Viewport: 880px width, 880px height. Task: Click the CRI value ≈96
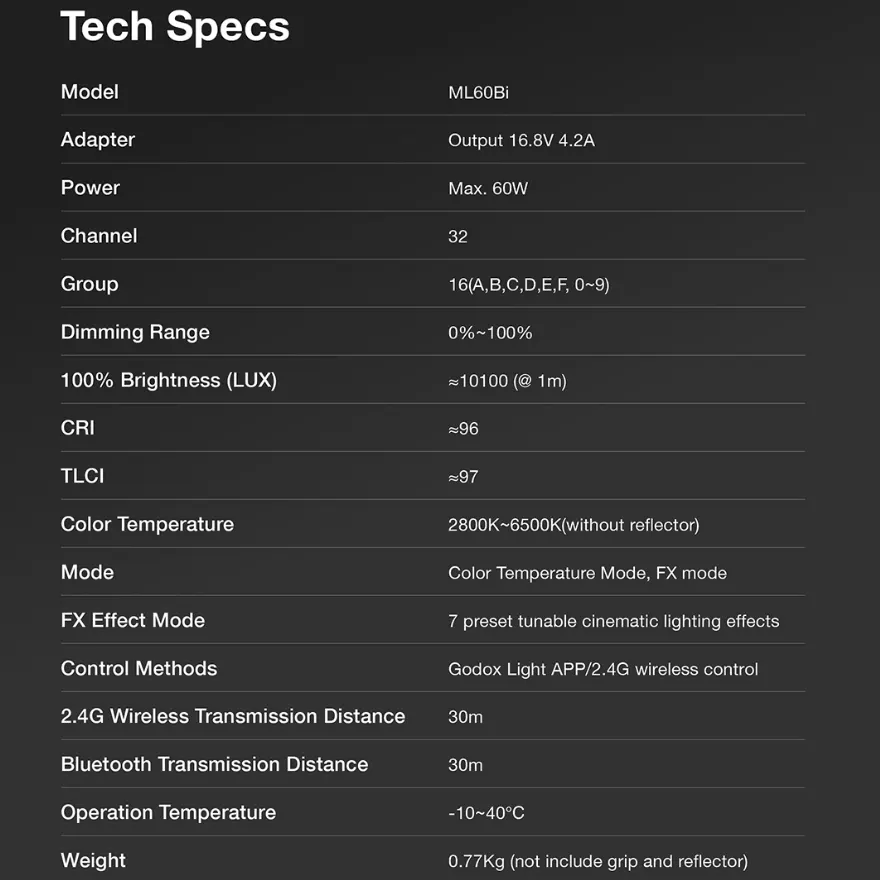click(x=463, y=429)
